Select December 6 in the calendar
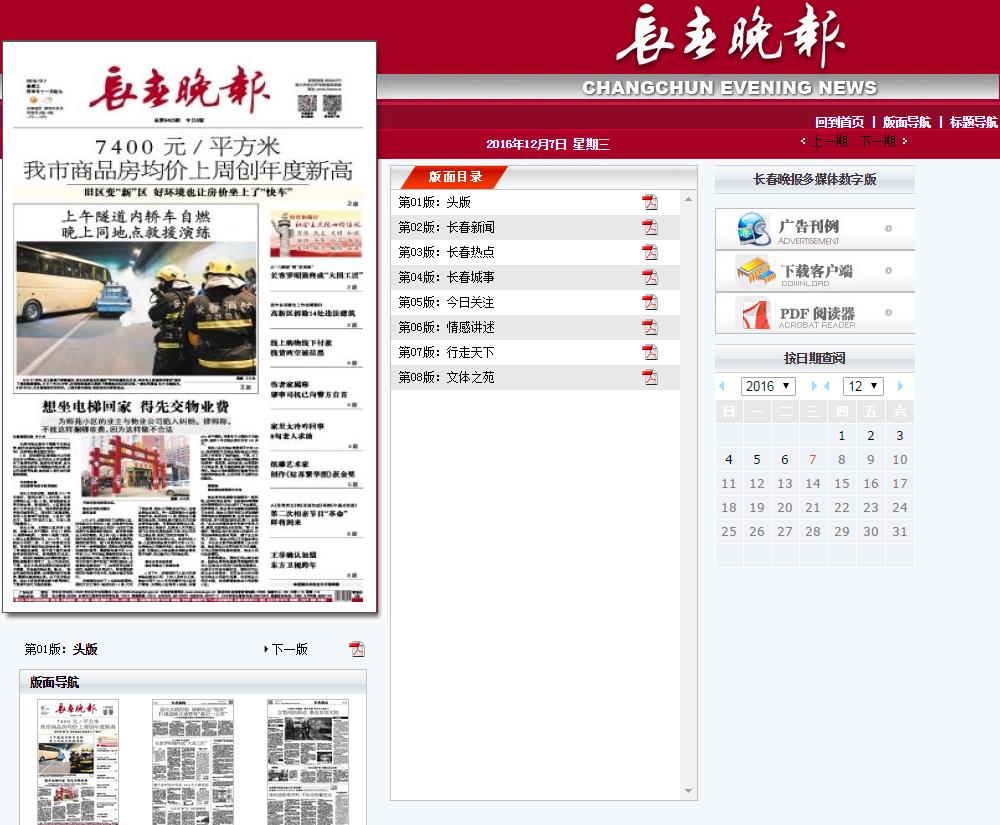 pyautogui.click(x=785, y=460)
